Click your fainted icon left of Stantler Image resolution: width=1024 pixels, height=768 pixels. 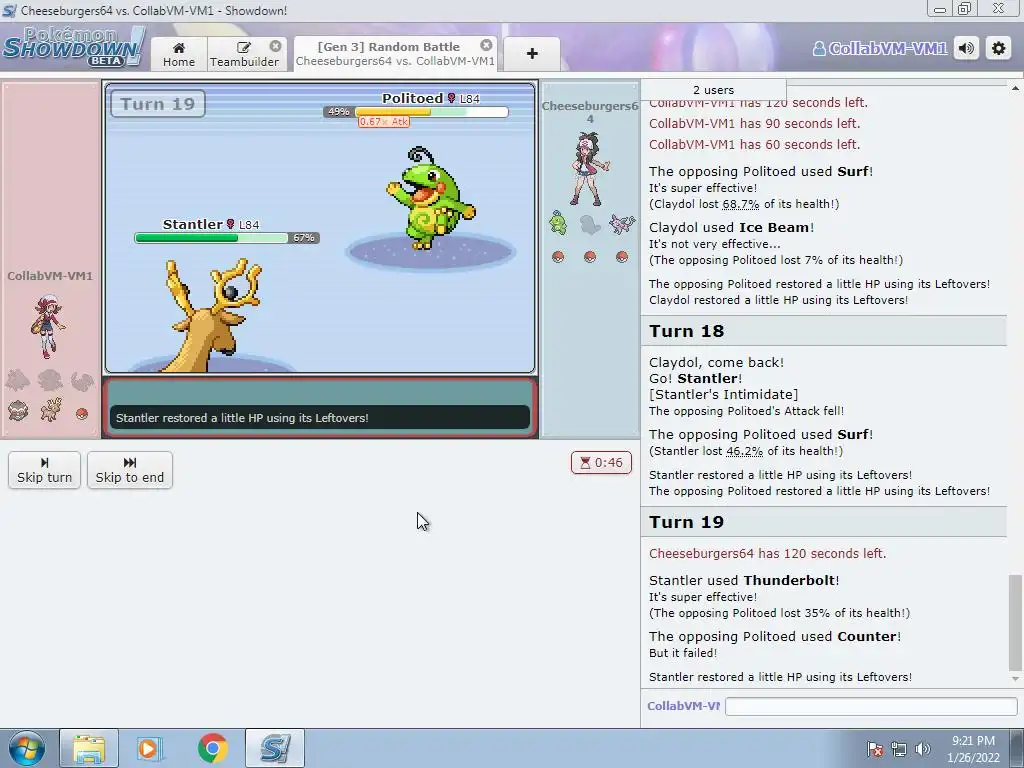(x=18, y=411)
